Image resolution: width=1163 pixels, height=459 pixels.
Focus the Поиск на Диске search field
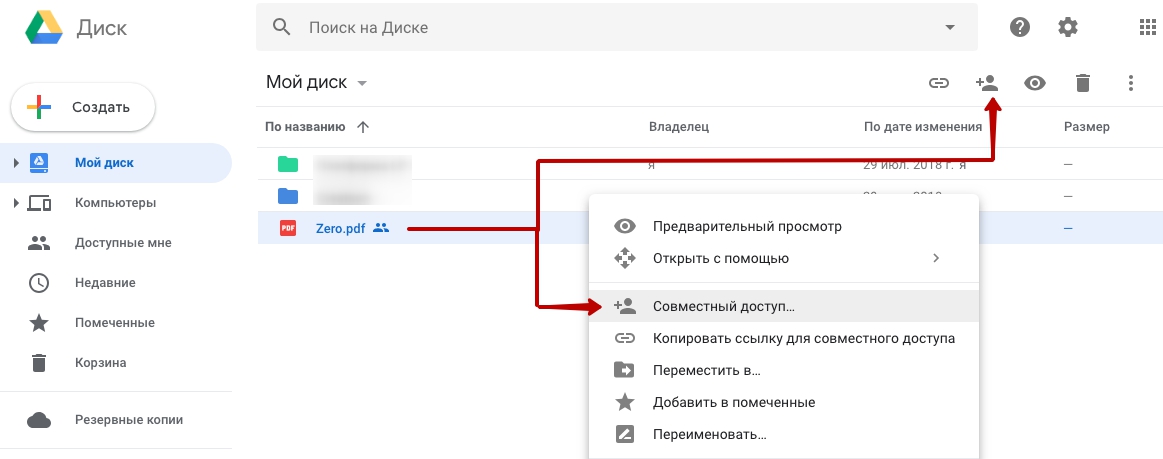(x=616, y=27)
